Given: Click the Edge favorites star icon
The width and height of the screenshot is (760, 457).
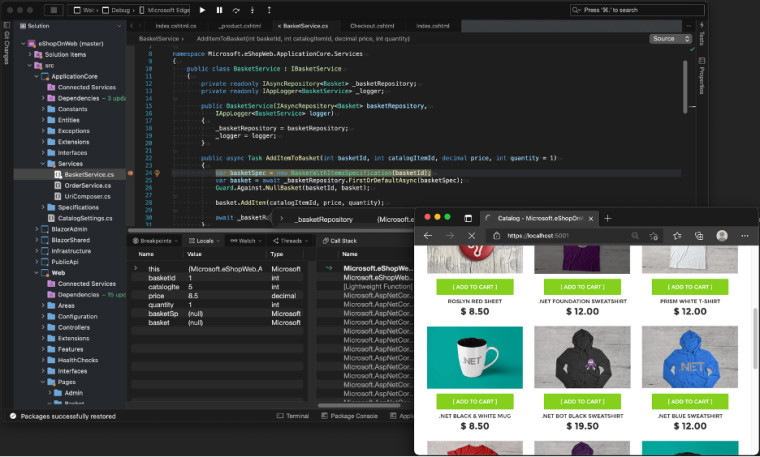Looking at the screenshot, I should (677, 236).
